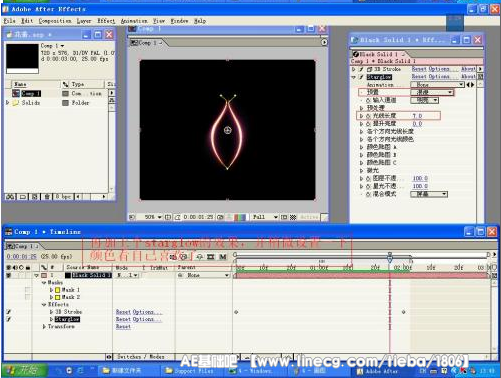Viewport: 501px width, 378px height.
Task: Click the Black Solid 1 layer color label
Action: (x=44, y=275)
